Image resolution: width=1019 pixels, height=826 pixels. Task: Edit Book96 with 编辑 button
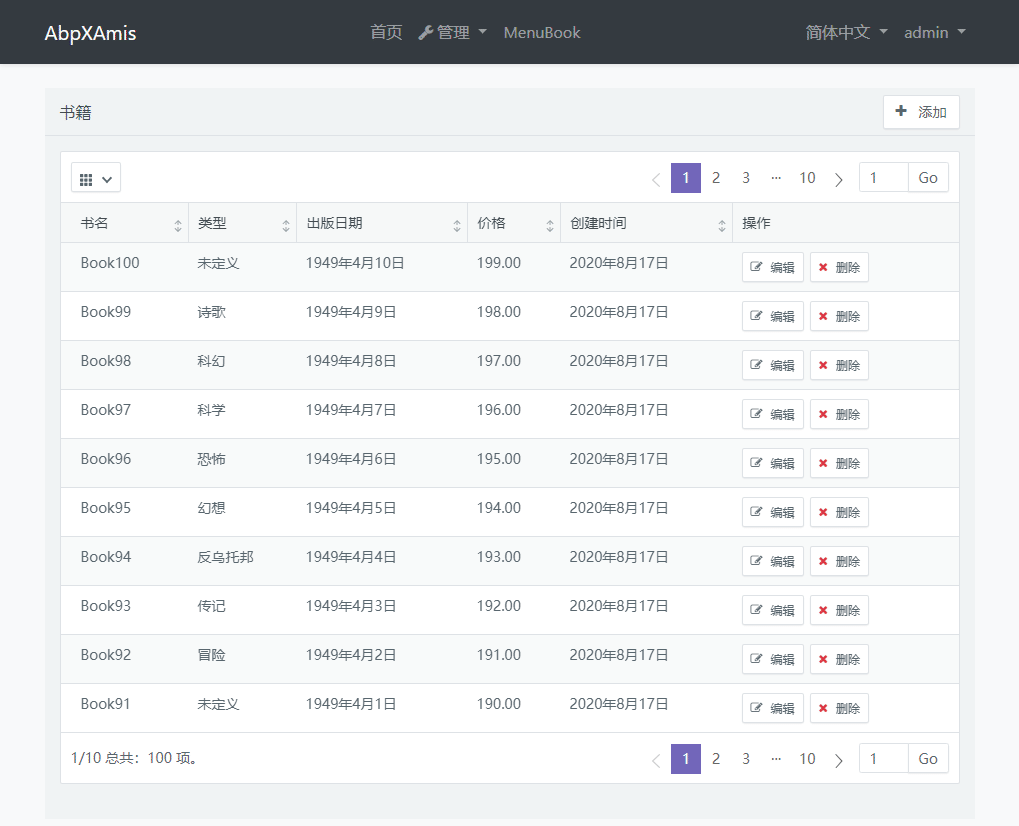[x=773, y=463]
